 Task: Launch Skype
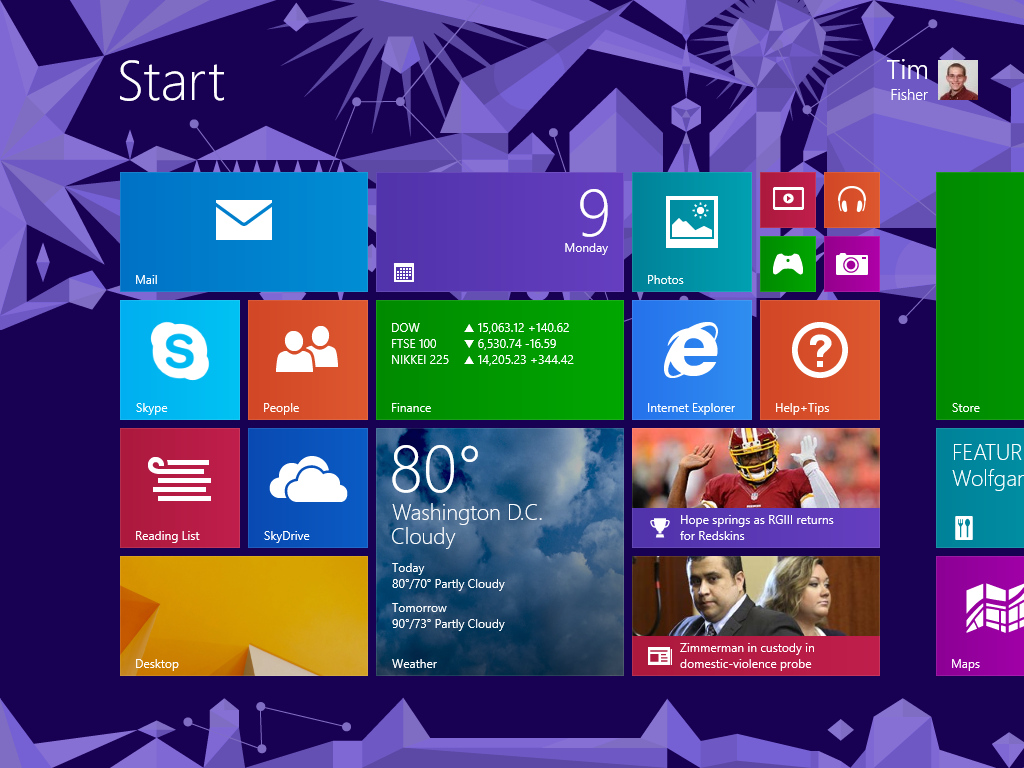coord(180,360)
